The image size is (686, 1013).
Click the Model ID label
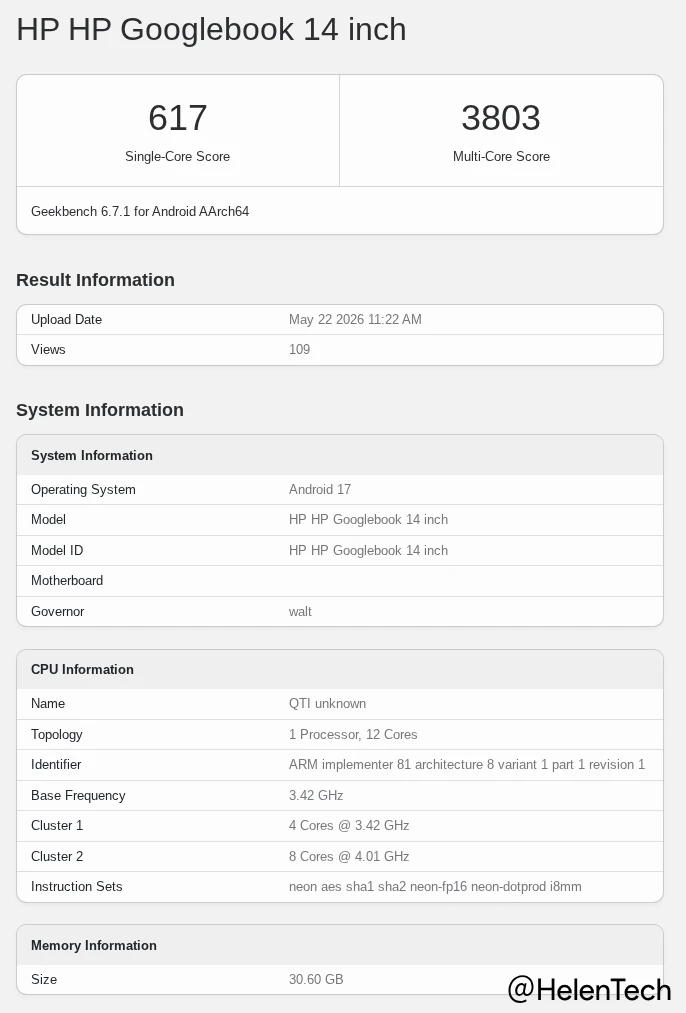[57, 550]
